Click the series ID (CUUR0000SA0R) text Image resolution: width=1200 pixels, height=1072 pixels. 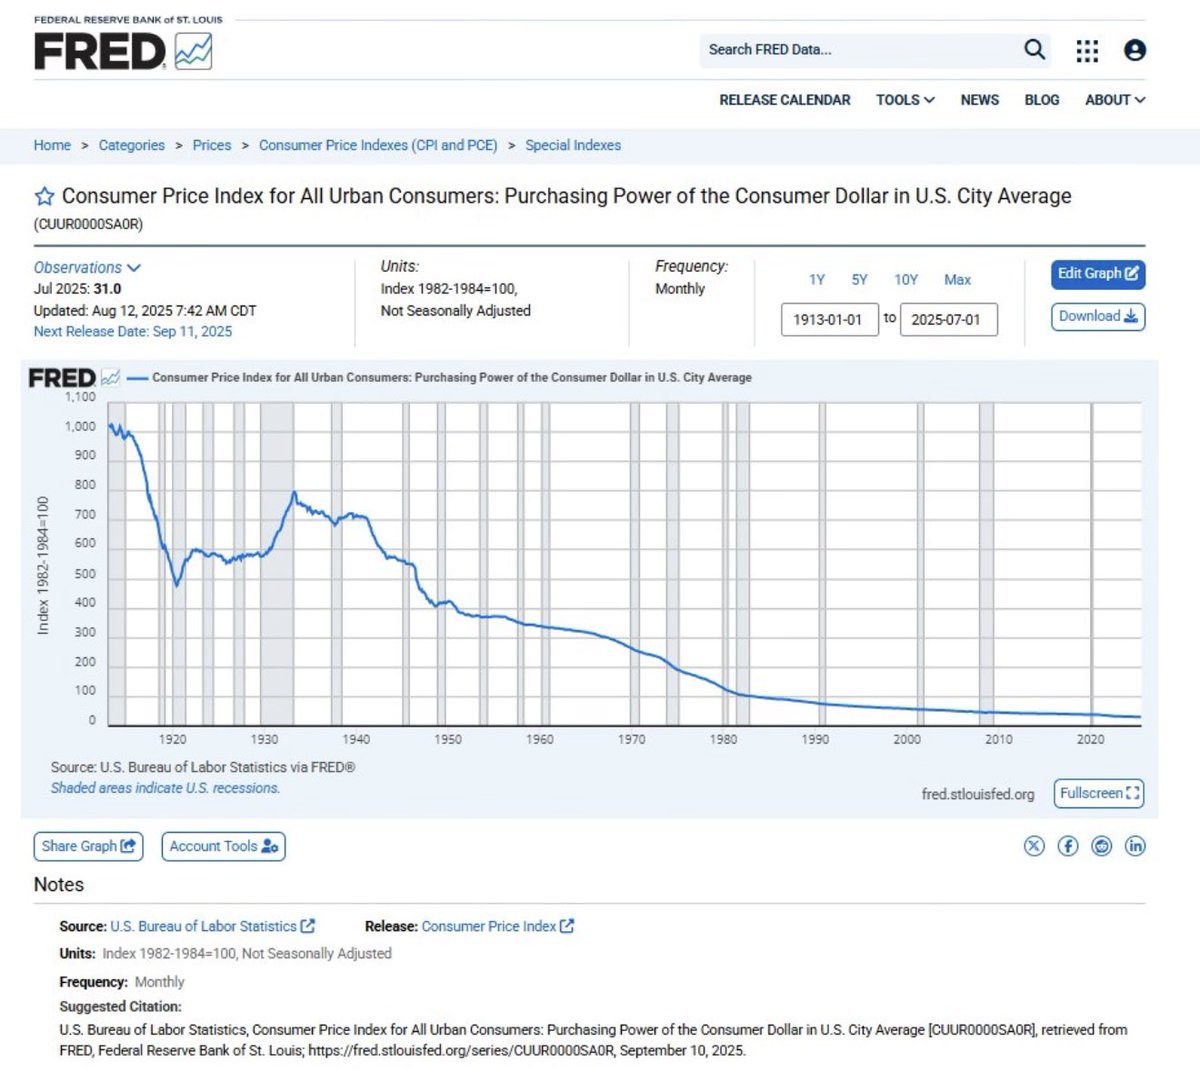(88, 224)
